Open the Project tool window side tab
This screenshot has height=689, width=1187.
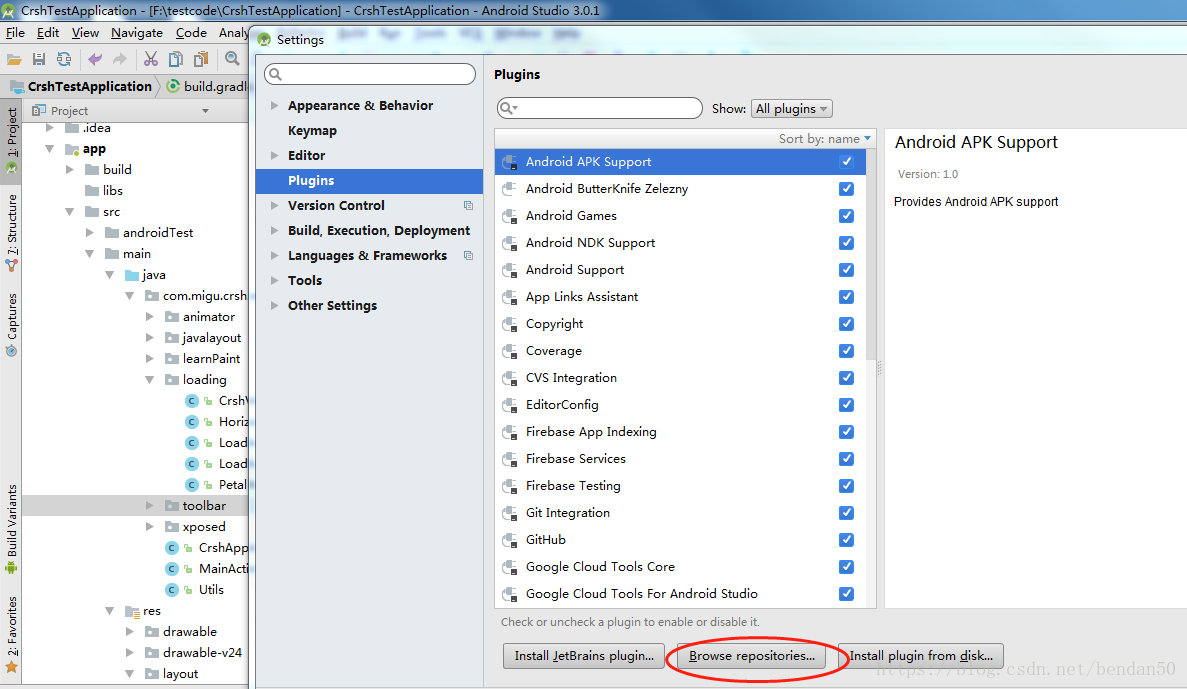[11, 140]
